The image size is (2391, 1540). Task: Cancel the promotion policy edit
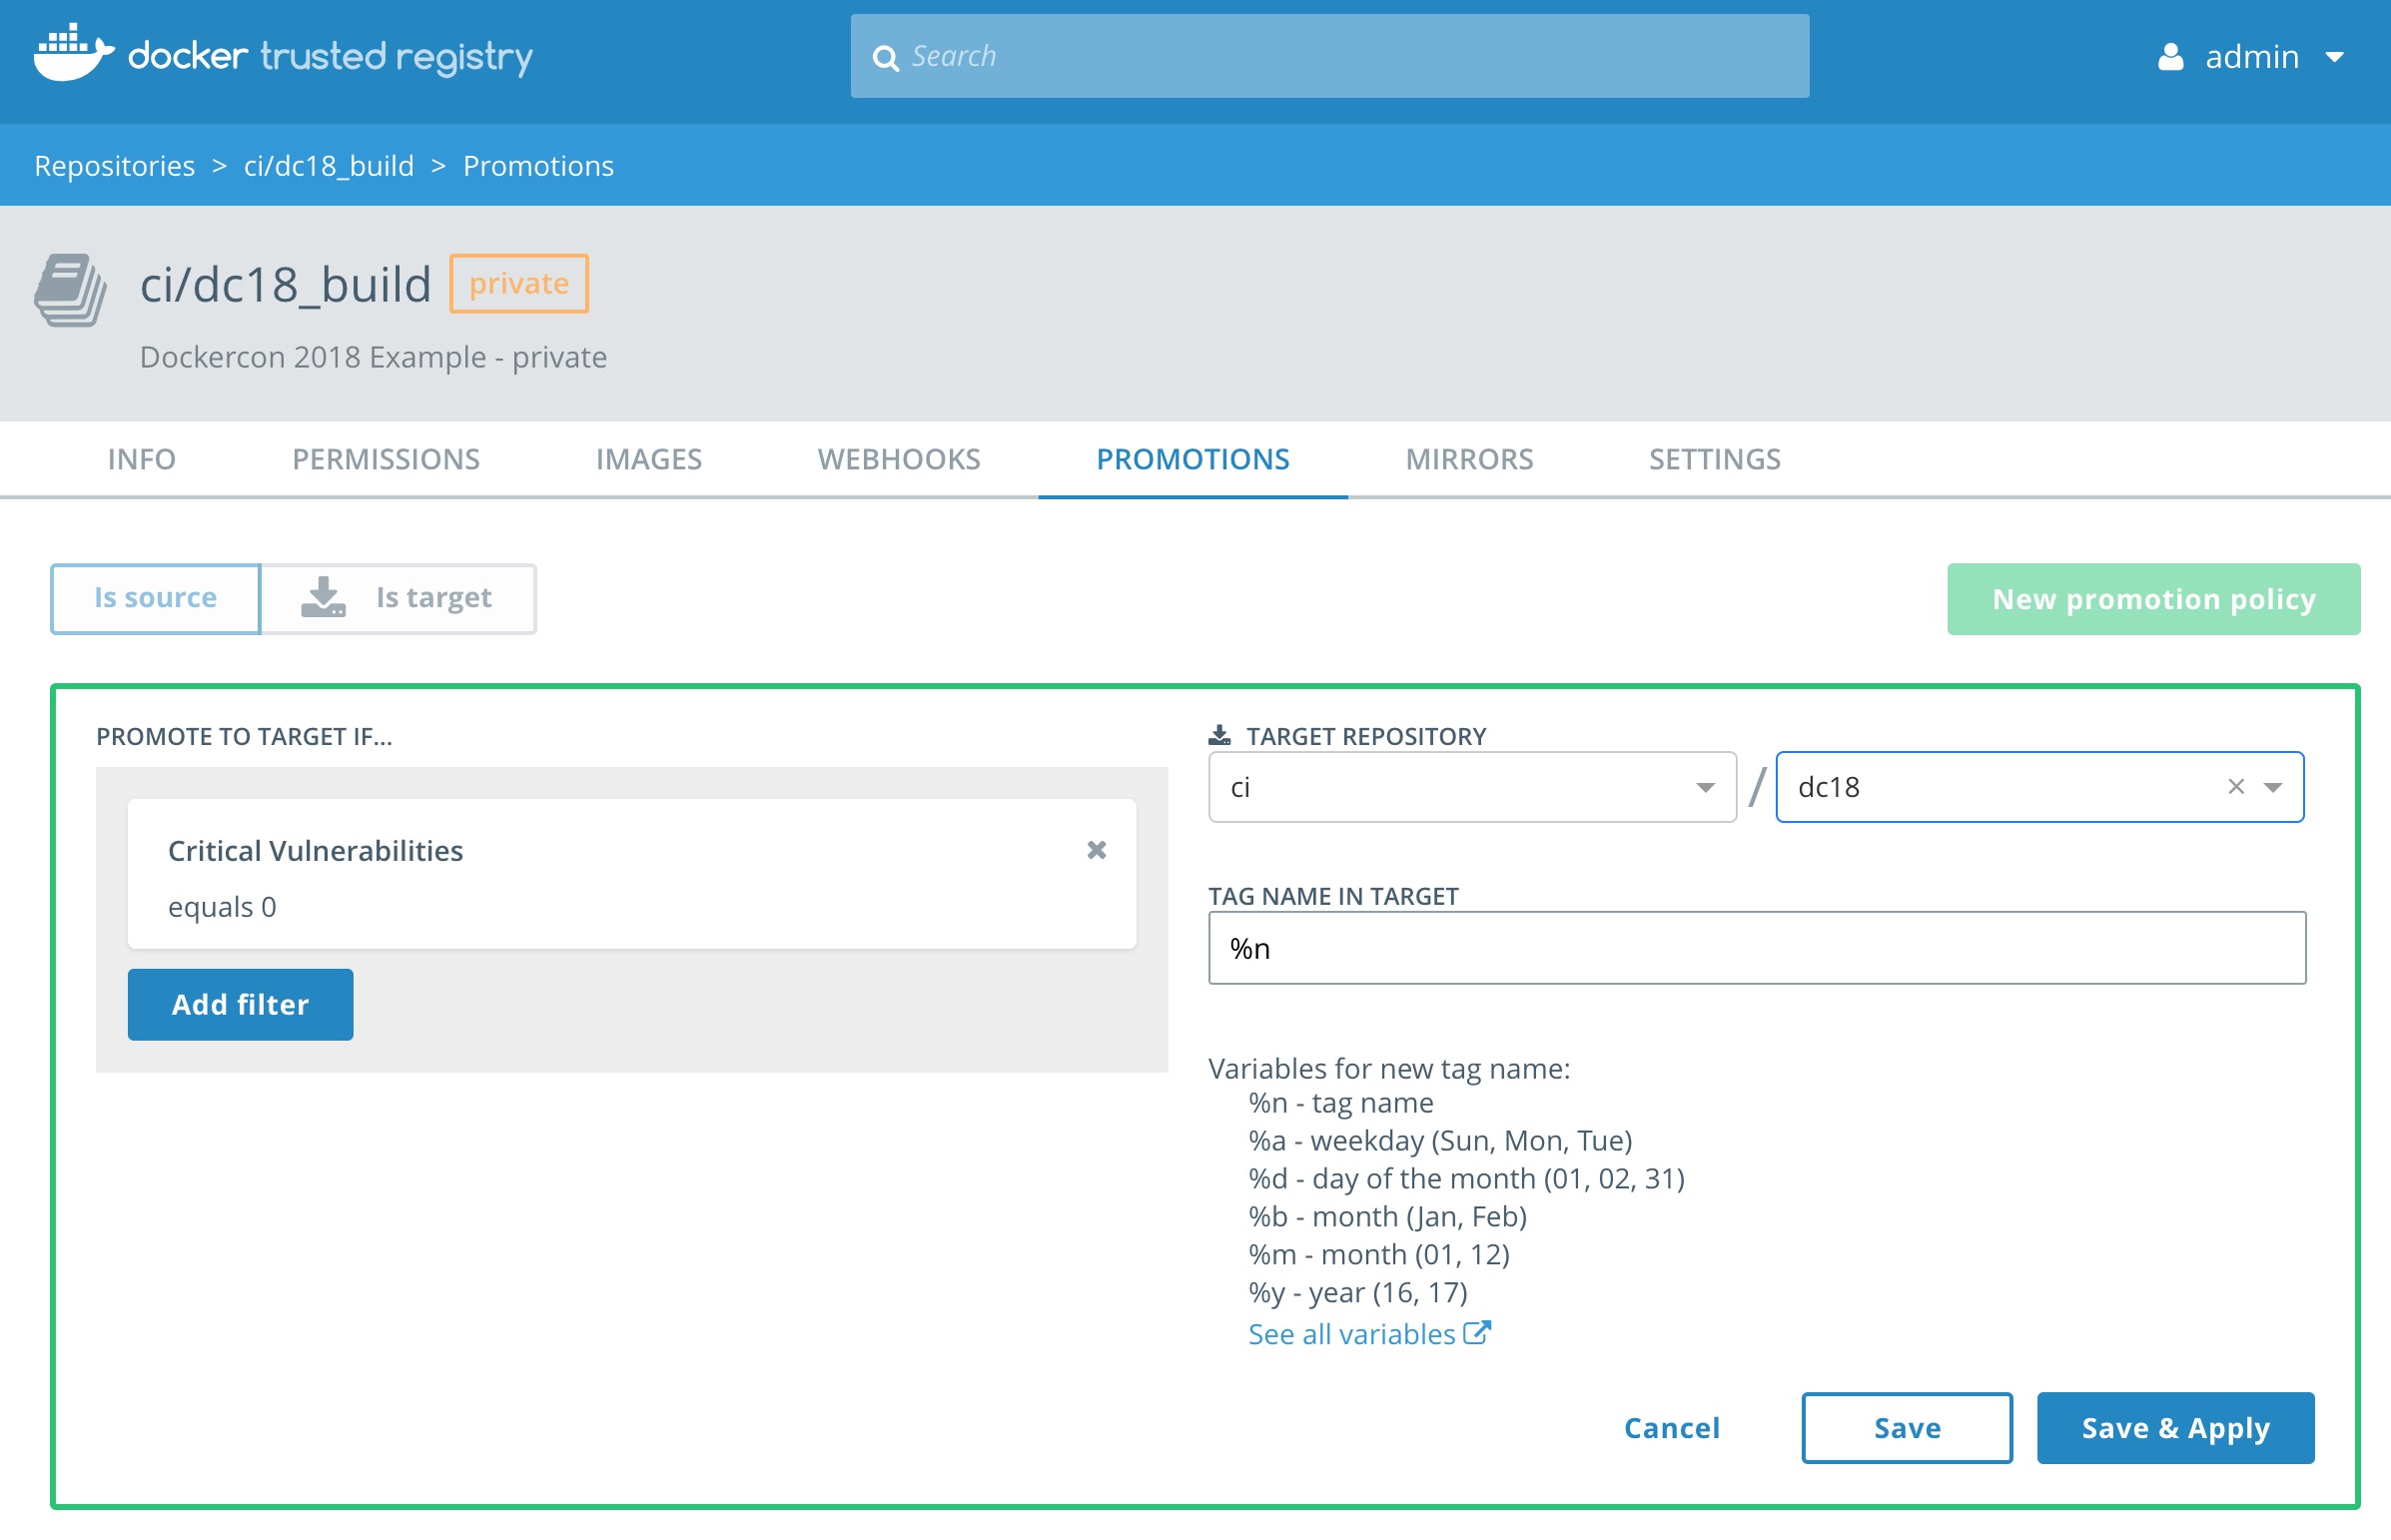pos(1671,1427)
